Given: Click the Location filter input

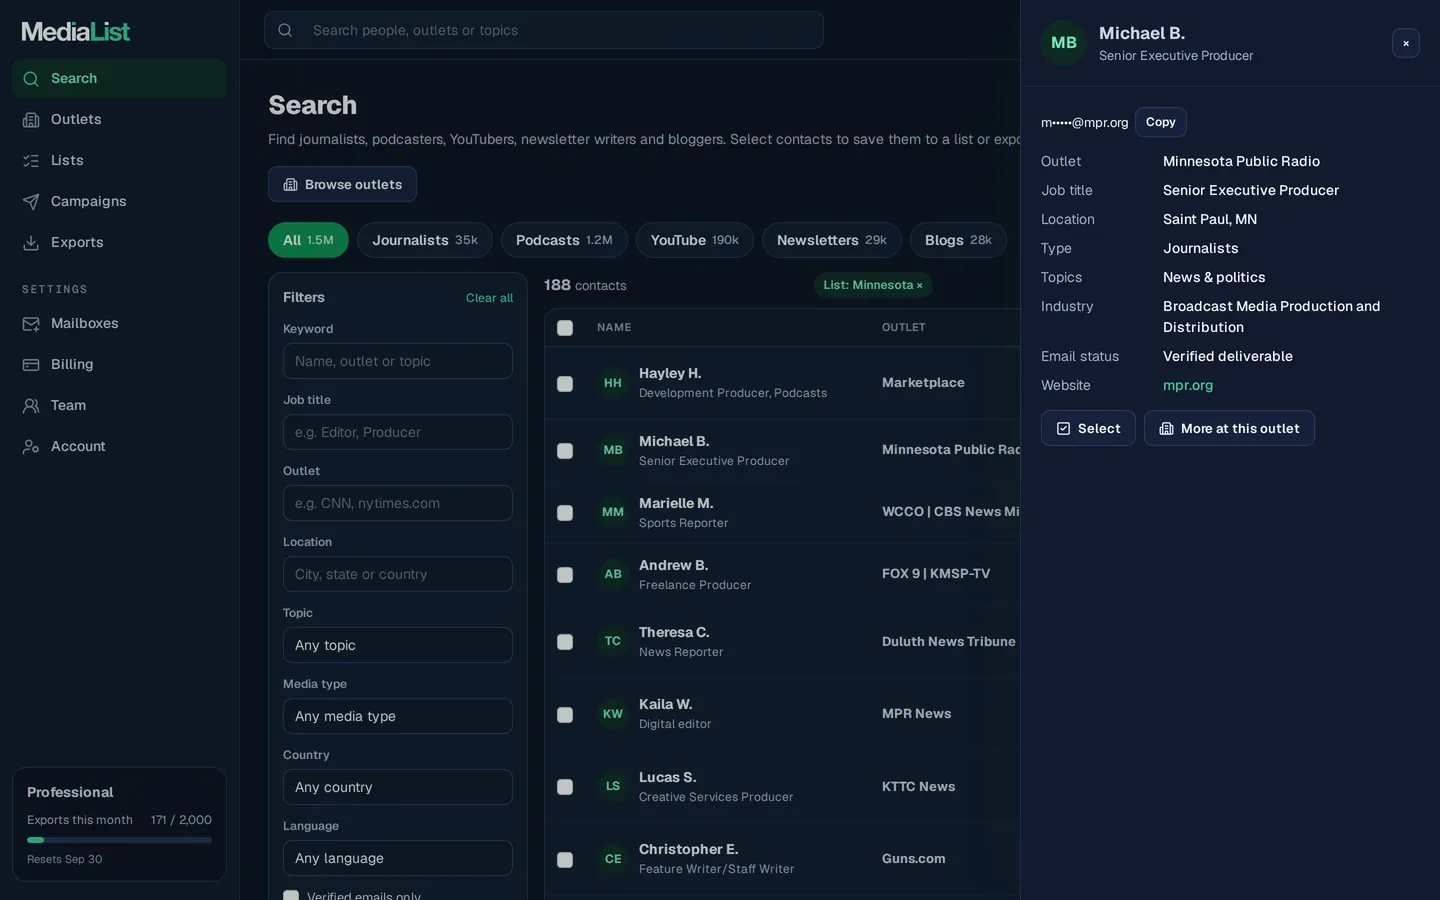Looking at the screenshot, I should (x=398, y=574).
